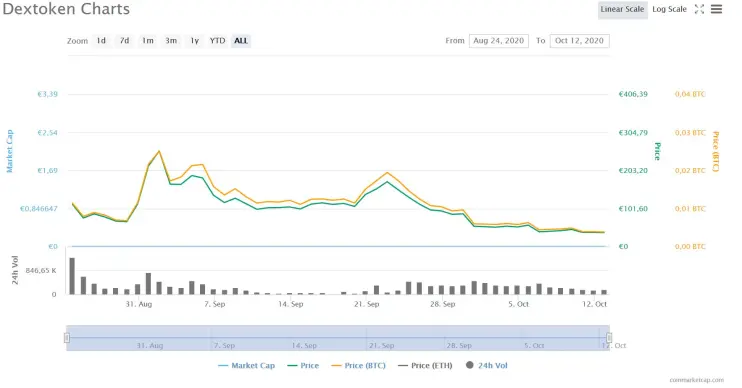Click the 0,02 BTC axis label
Viewport: 742px width, 388px height.
[690, 171]
